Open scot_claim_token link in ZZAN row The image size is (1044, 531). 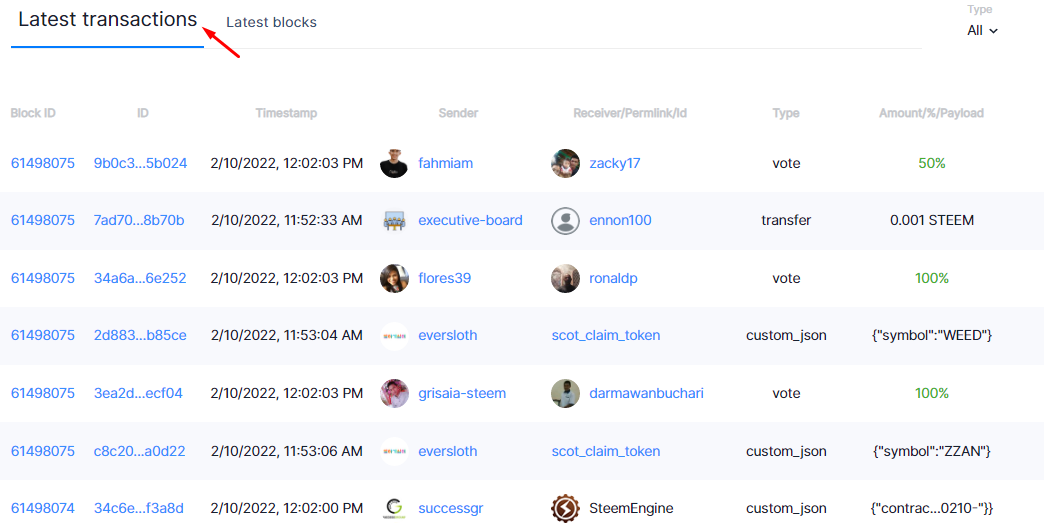click(606, 451)
